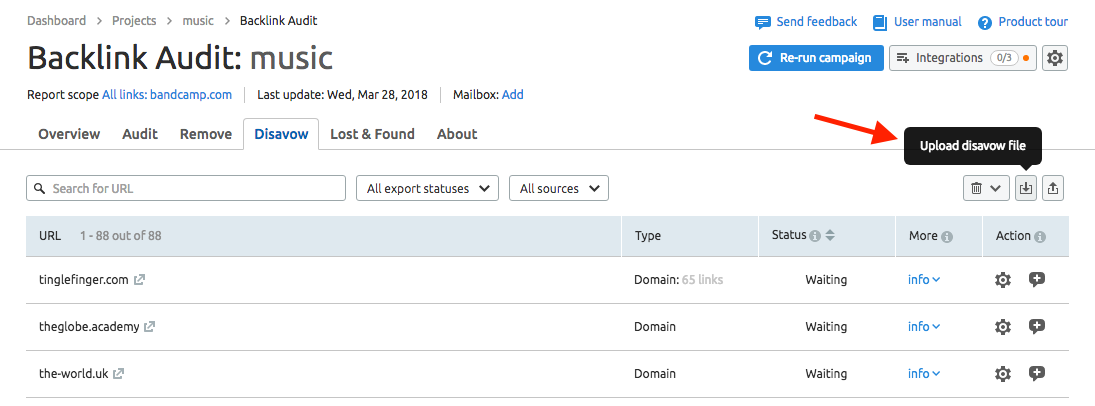Go to Projects breadcrumb
The height and width of the screenshot is (406, 1095).
click(134, 21)
